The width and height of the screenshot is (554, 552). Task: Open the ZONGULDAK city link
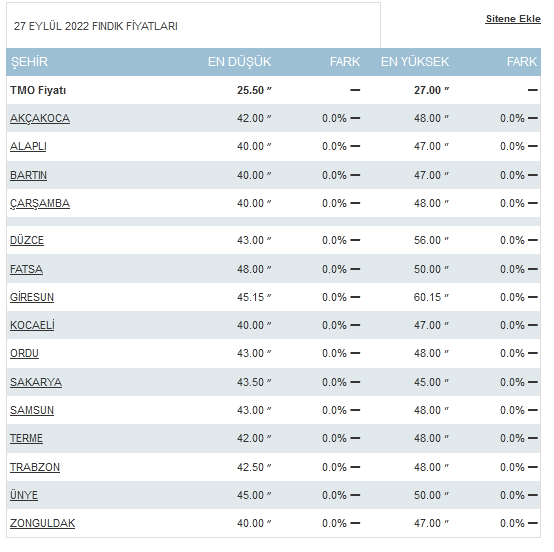42,523
